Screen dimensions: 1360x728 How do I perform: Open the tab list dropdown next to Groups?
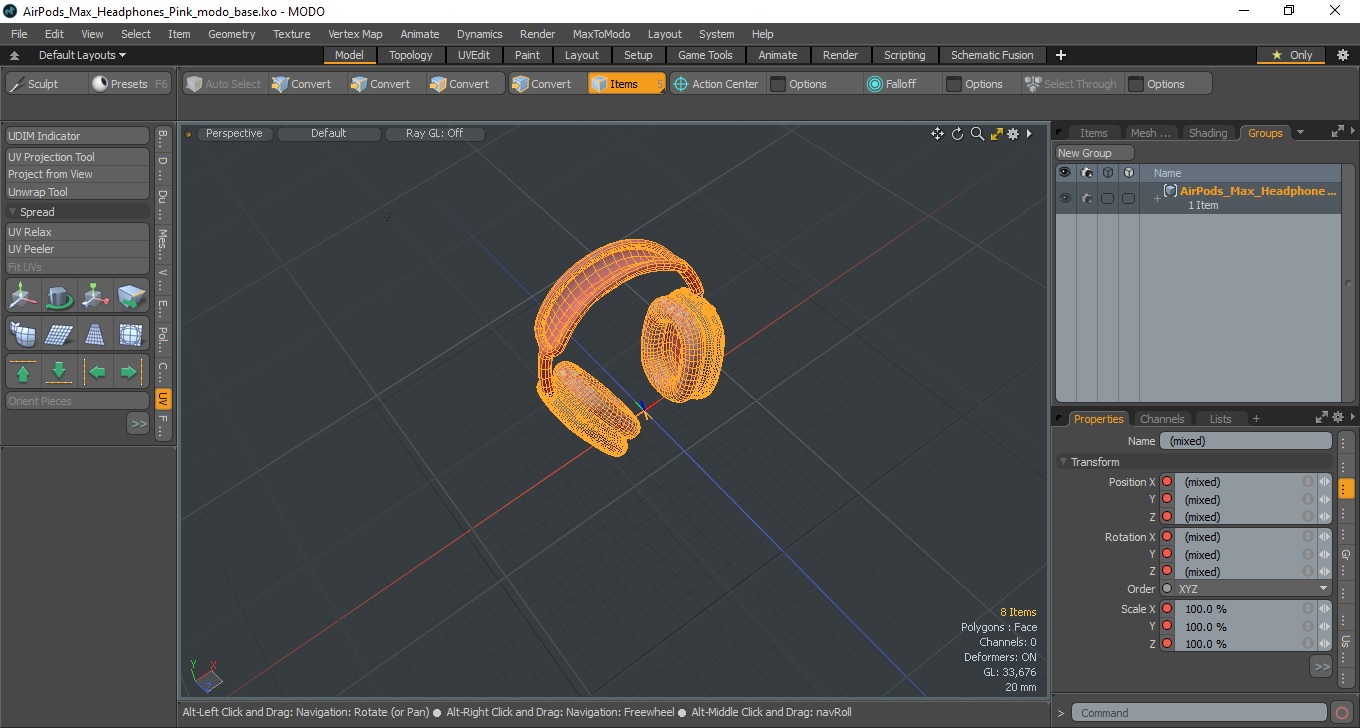(1300, 132)
